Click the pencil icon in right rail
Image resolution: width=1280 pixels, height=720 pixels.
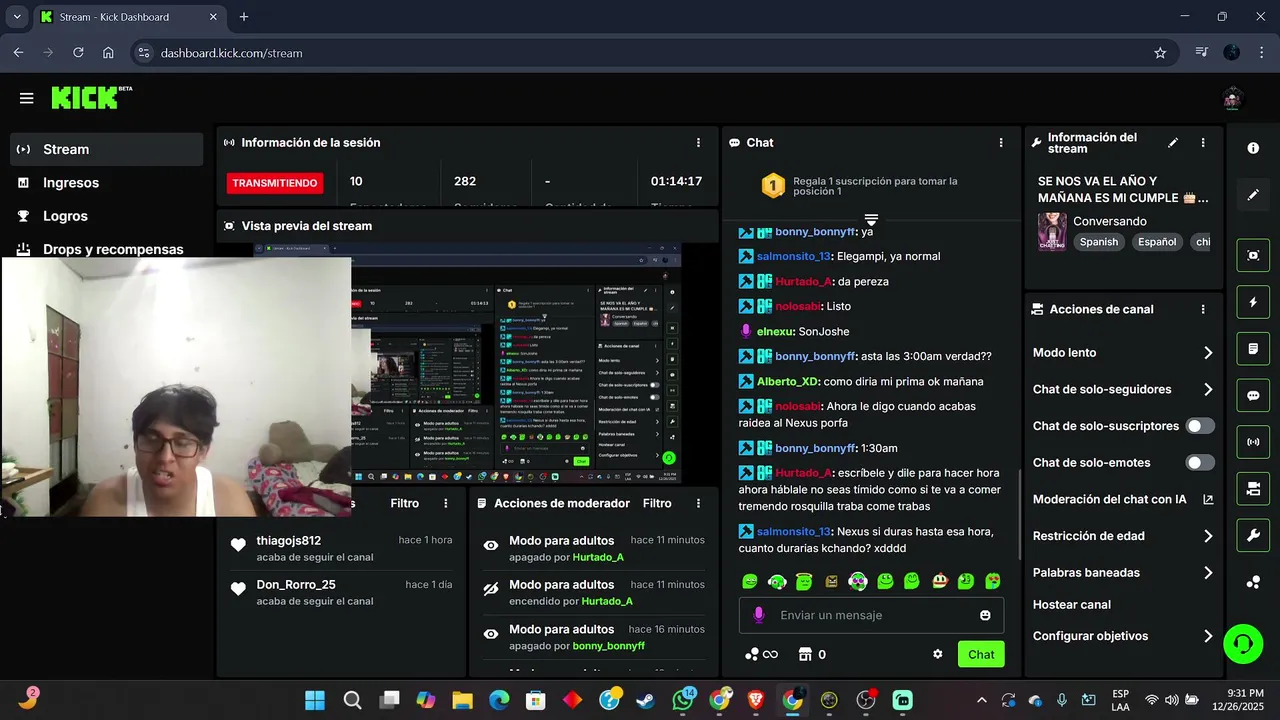click(1253, 195)
